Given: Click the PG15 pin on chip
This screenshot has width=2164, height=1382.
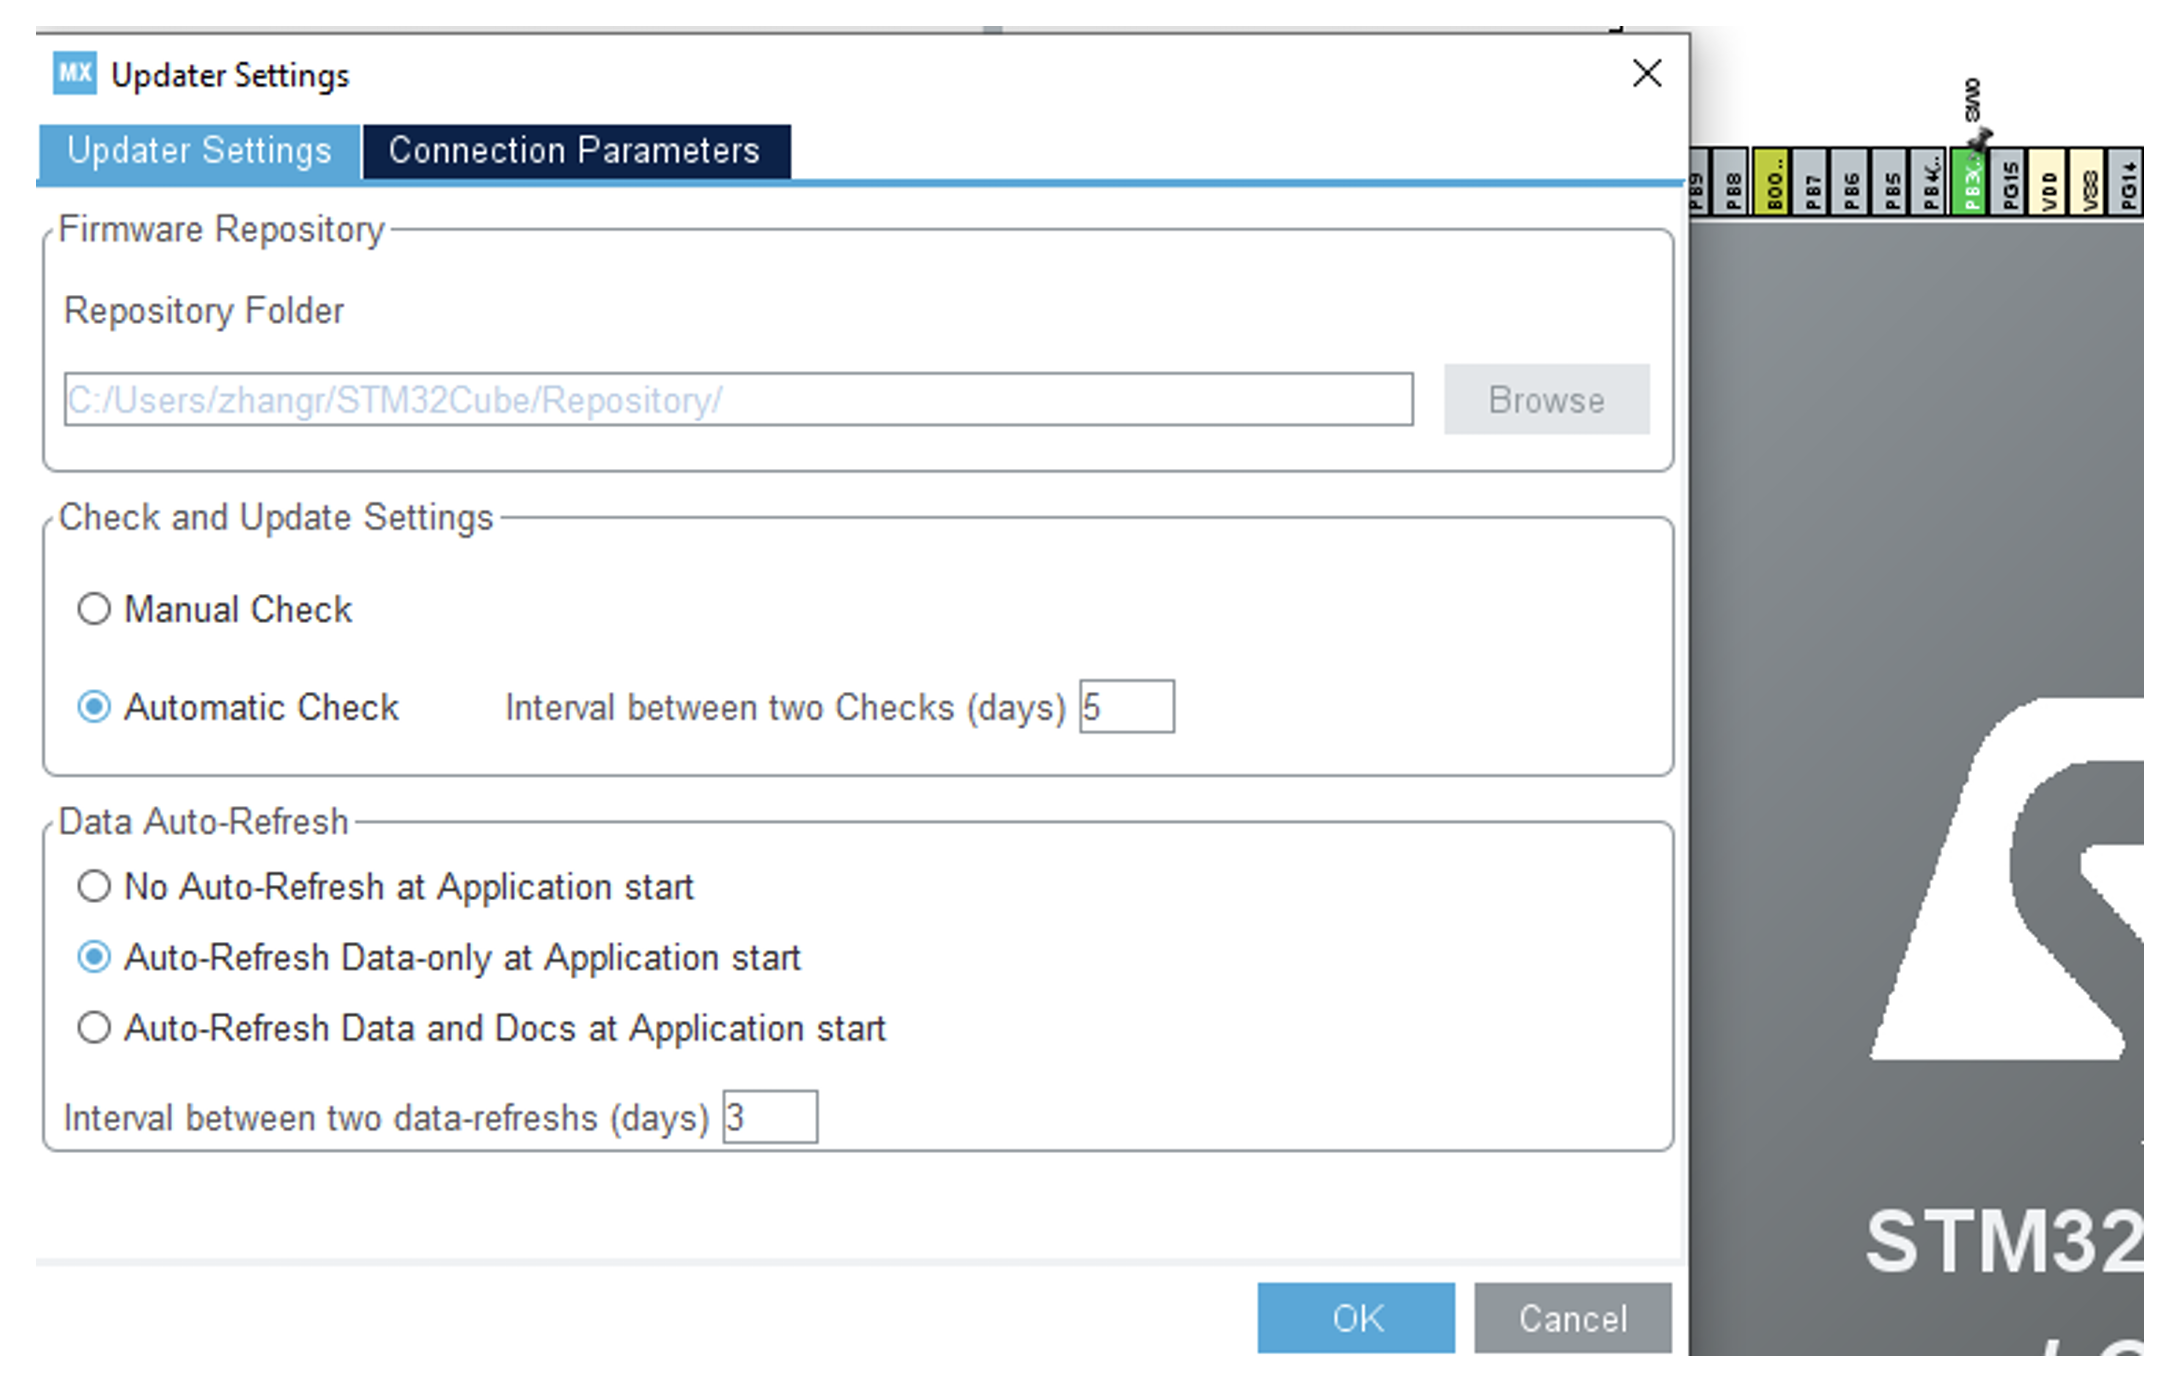Looking at the screenshot, I should click(2010, 182).
